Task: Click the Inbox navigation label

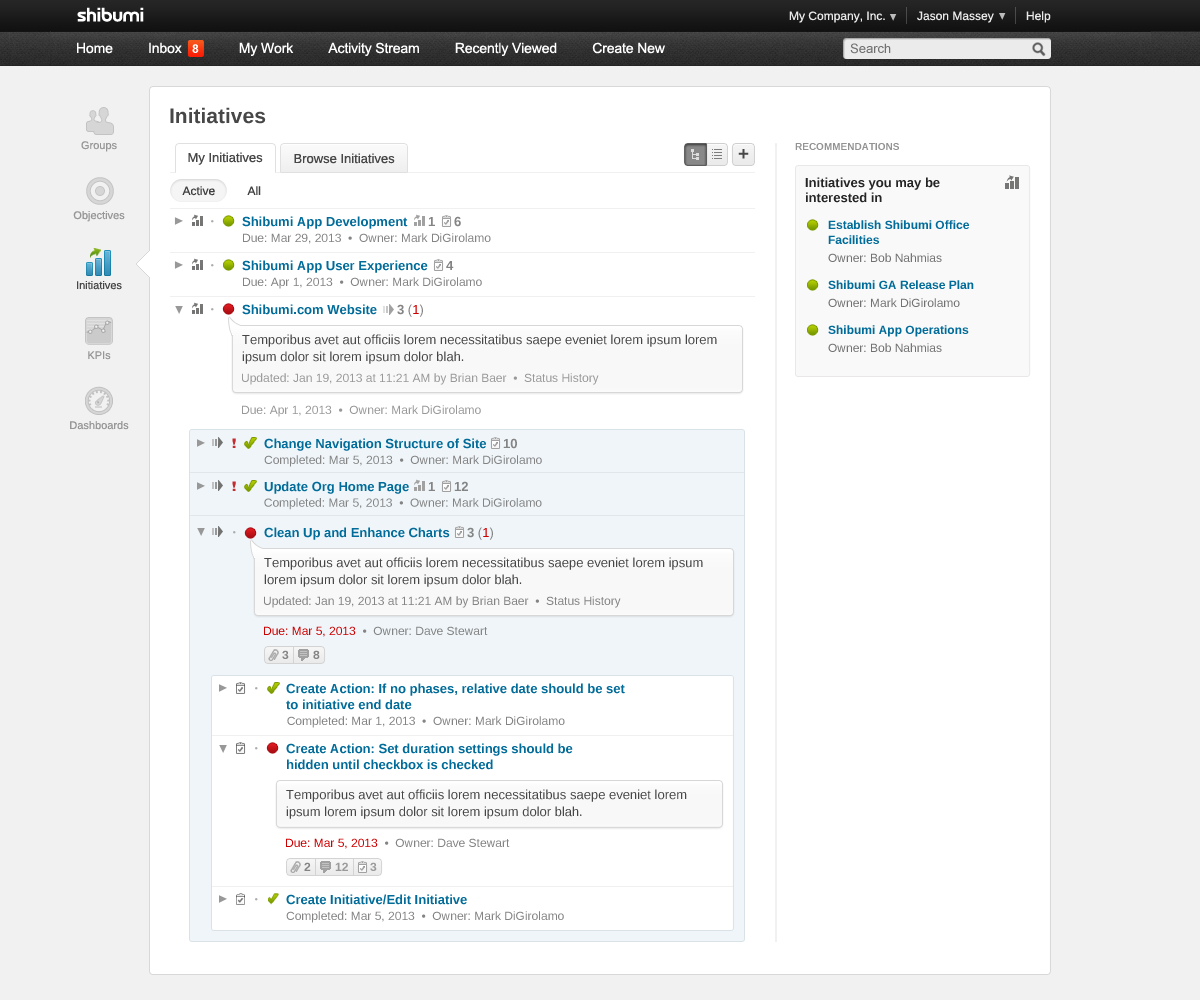Action: (165, 48)
